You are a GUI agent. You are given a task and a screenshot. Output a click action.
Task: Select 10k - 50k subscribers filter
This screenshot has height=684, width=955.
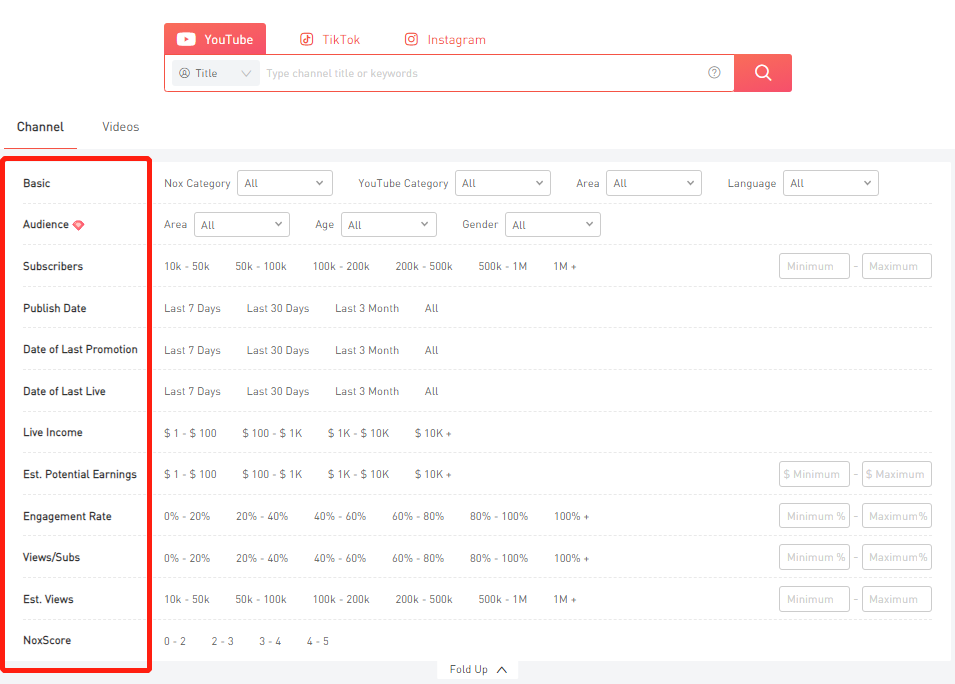coord(187,267)
